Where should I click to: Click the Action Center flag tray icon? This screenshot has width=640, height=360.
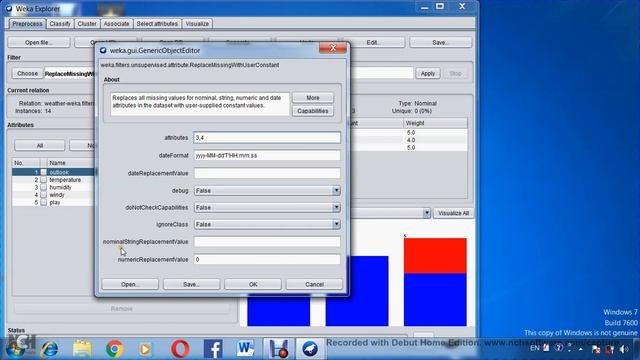pyautogui.click(x=596, y=349)
